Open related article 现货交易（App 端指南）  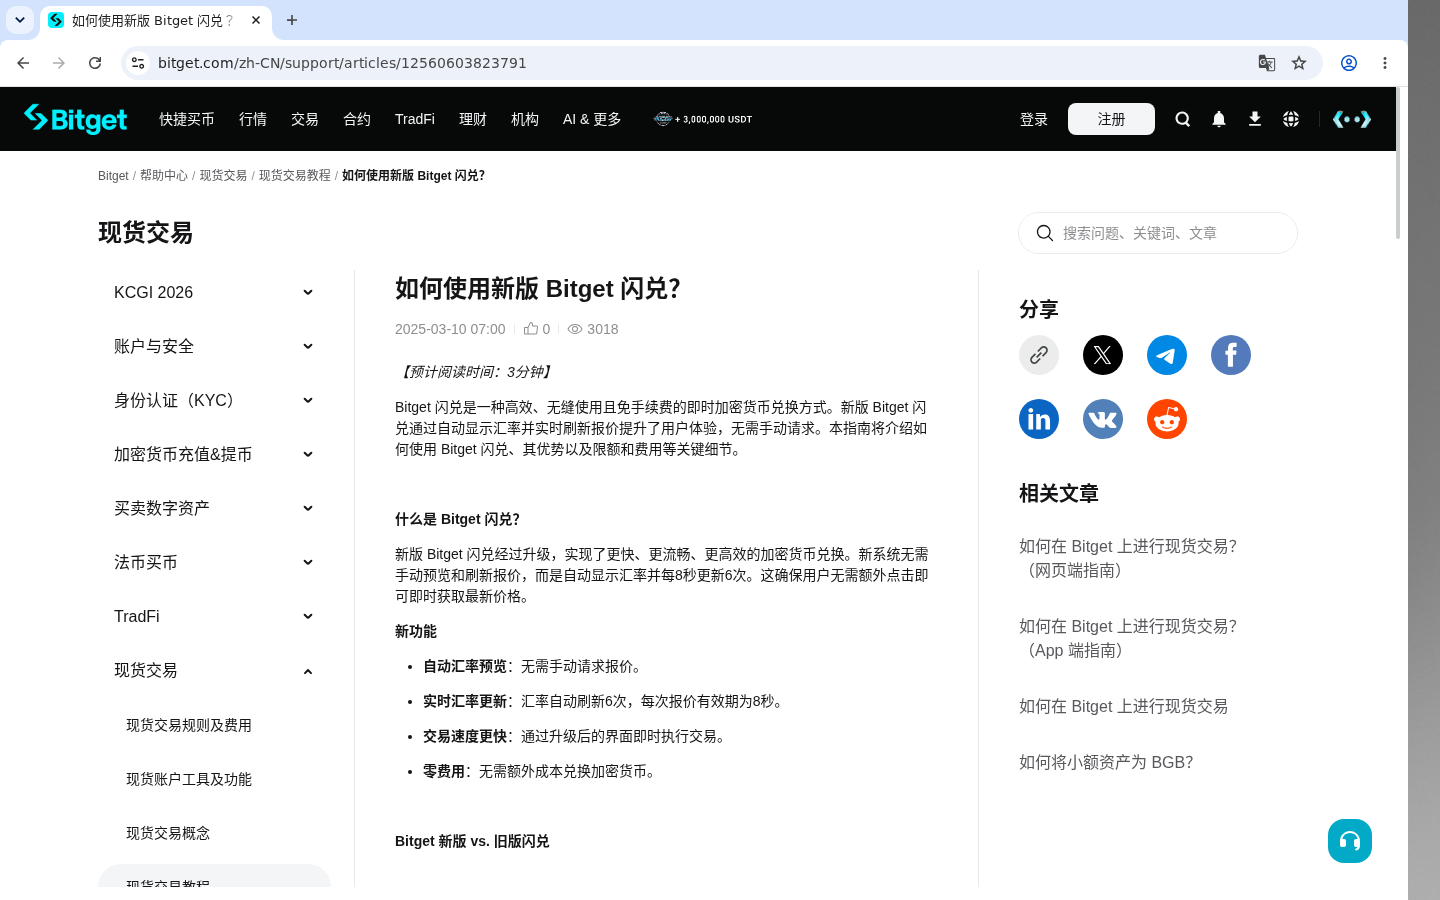click(1128, 638)
